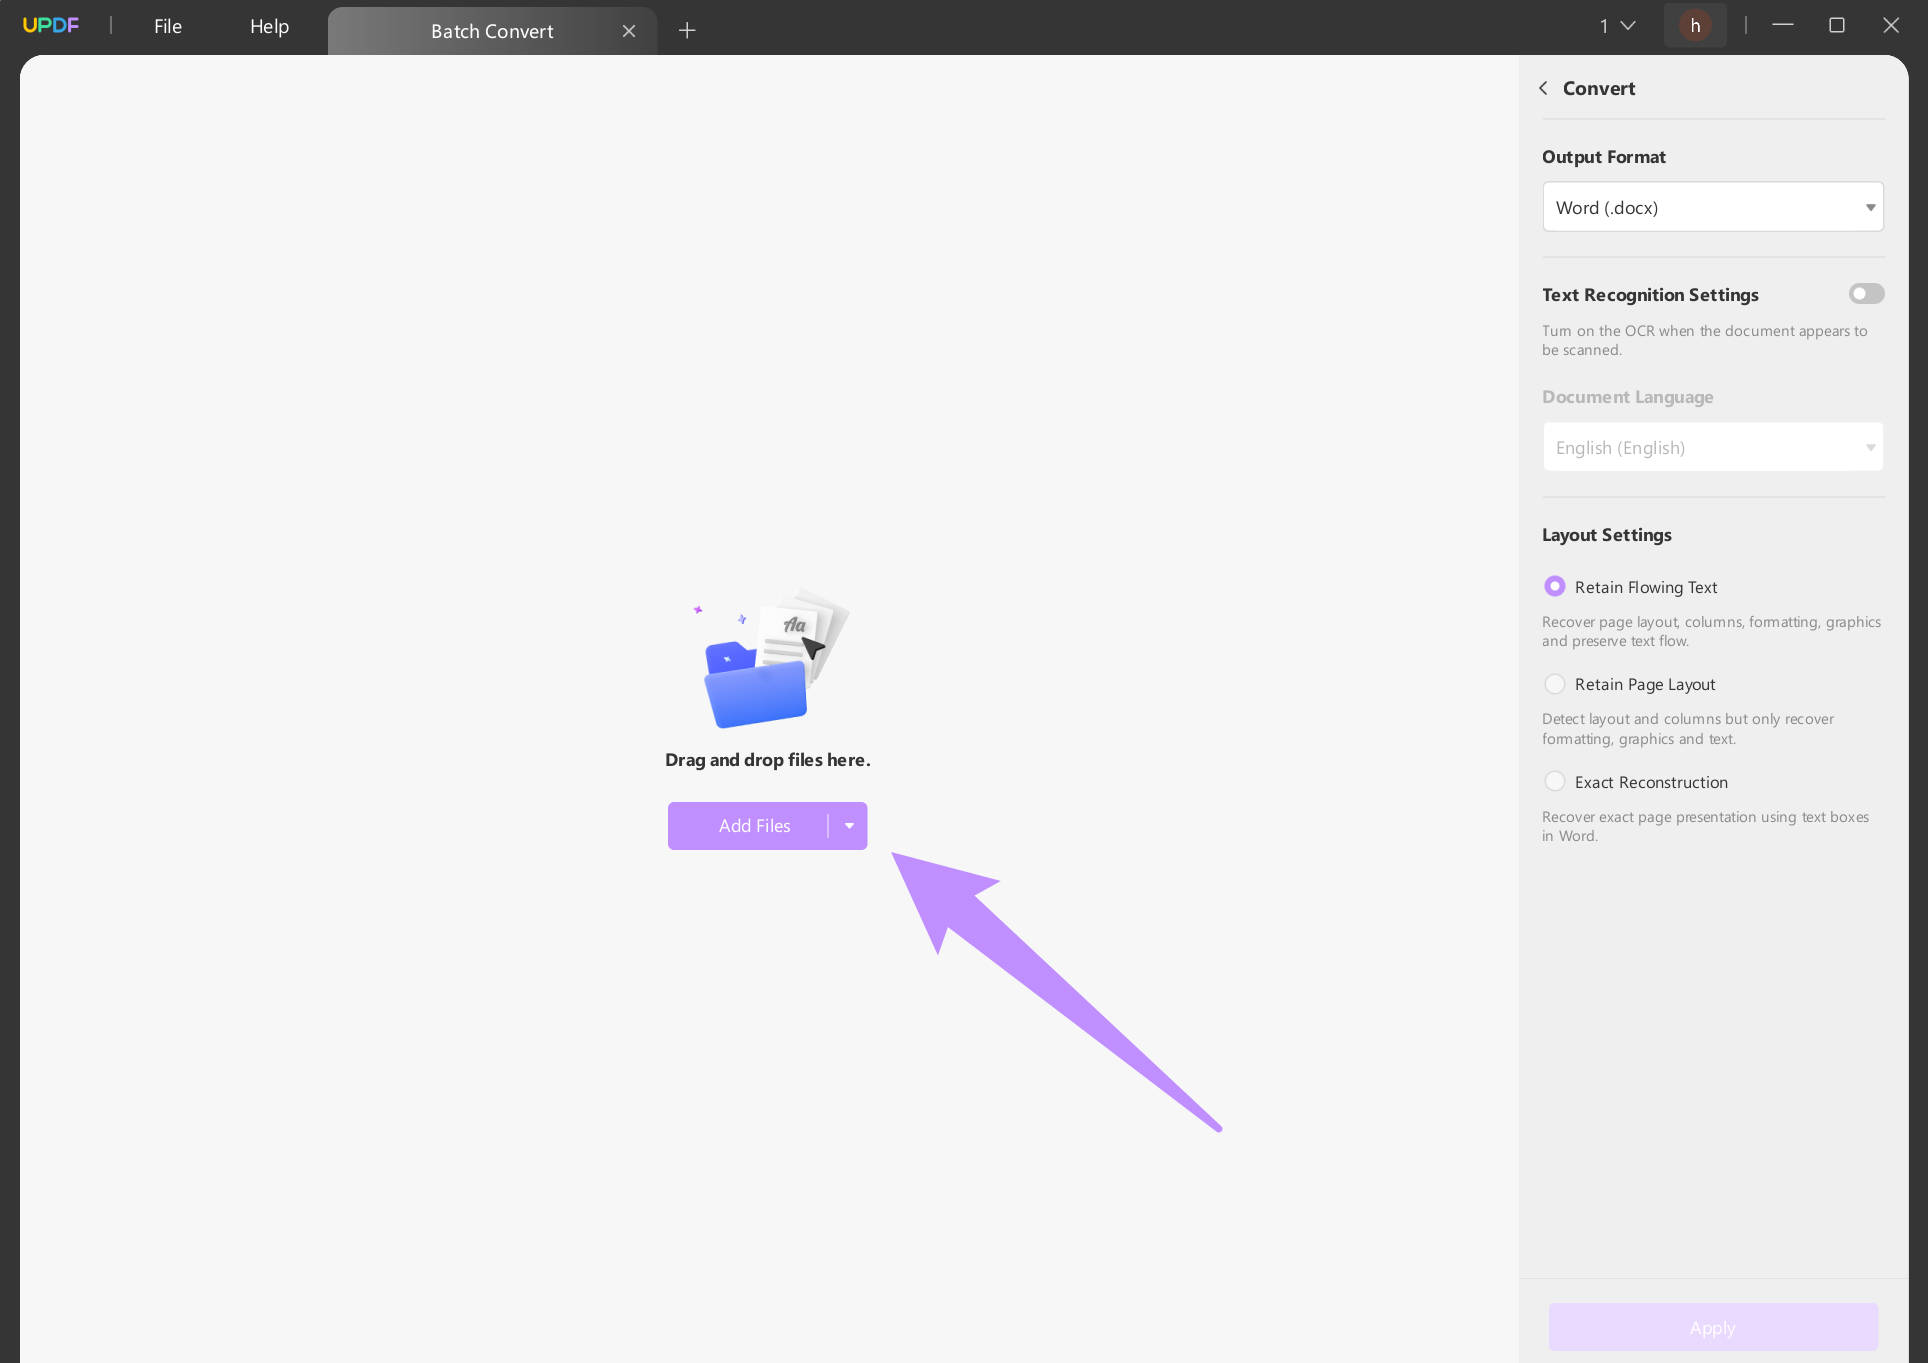Viewport: 1928px width, 1363px height.
Task: Click the UPDF logo icon
Action: [51, 26]
